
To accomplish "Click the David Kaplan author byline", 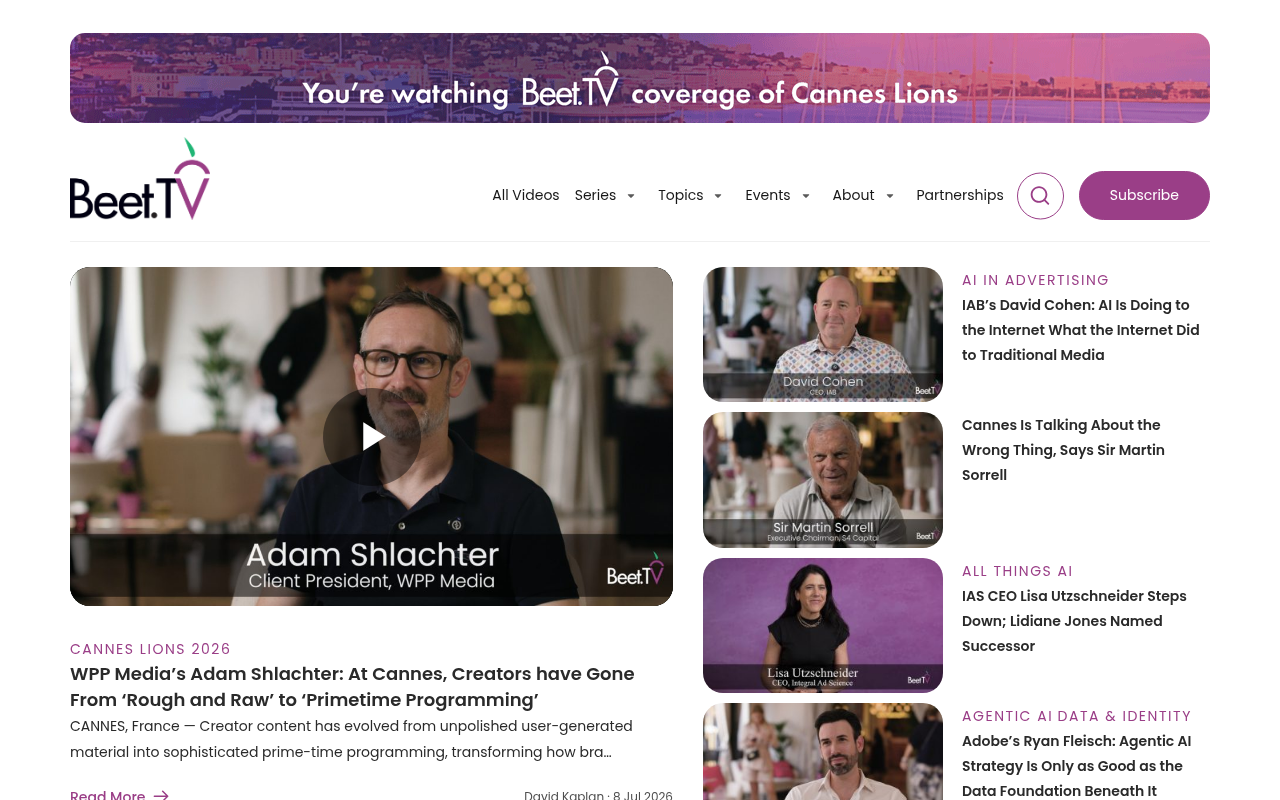I will 563,795.
